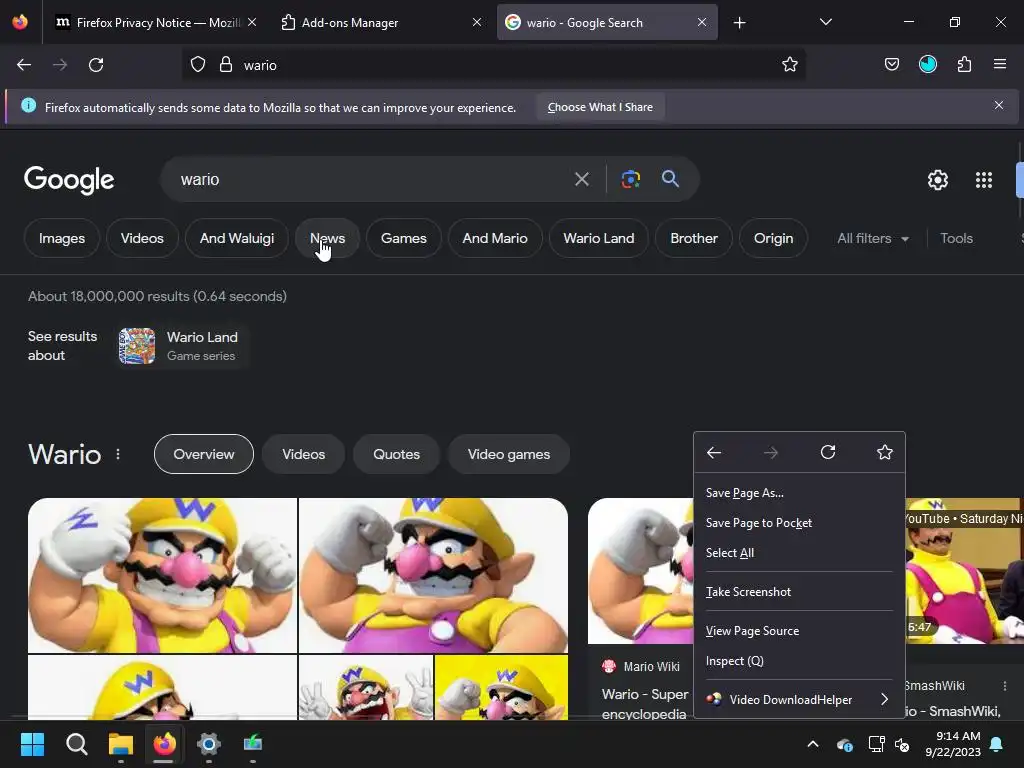Open the Windows Start menu
This screenshot has width=1024, height=768.
point(32,744)
